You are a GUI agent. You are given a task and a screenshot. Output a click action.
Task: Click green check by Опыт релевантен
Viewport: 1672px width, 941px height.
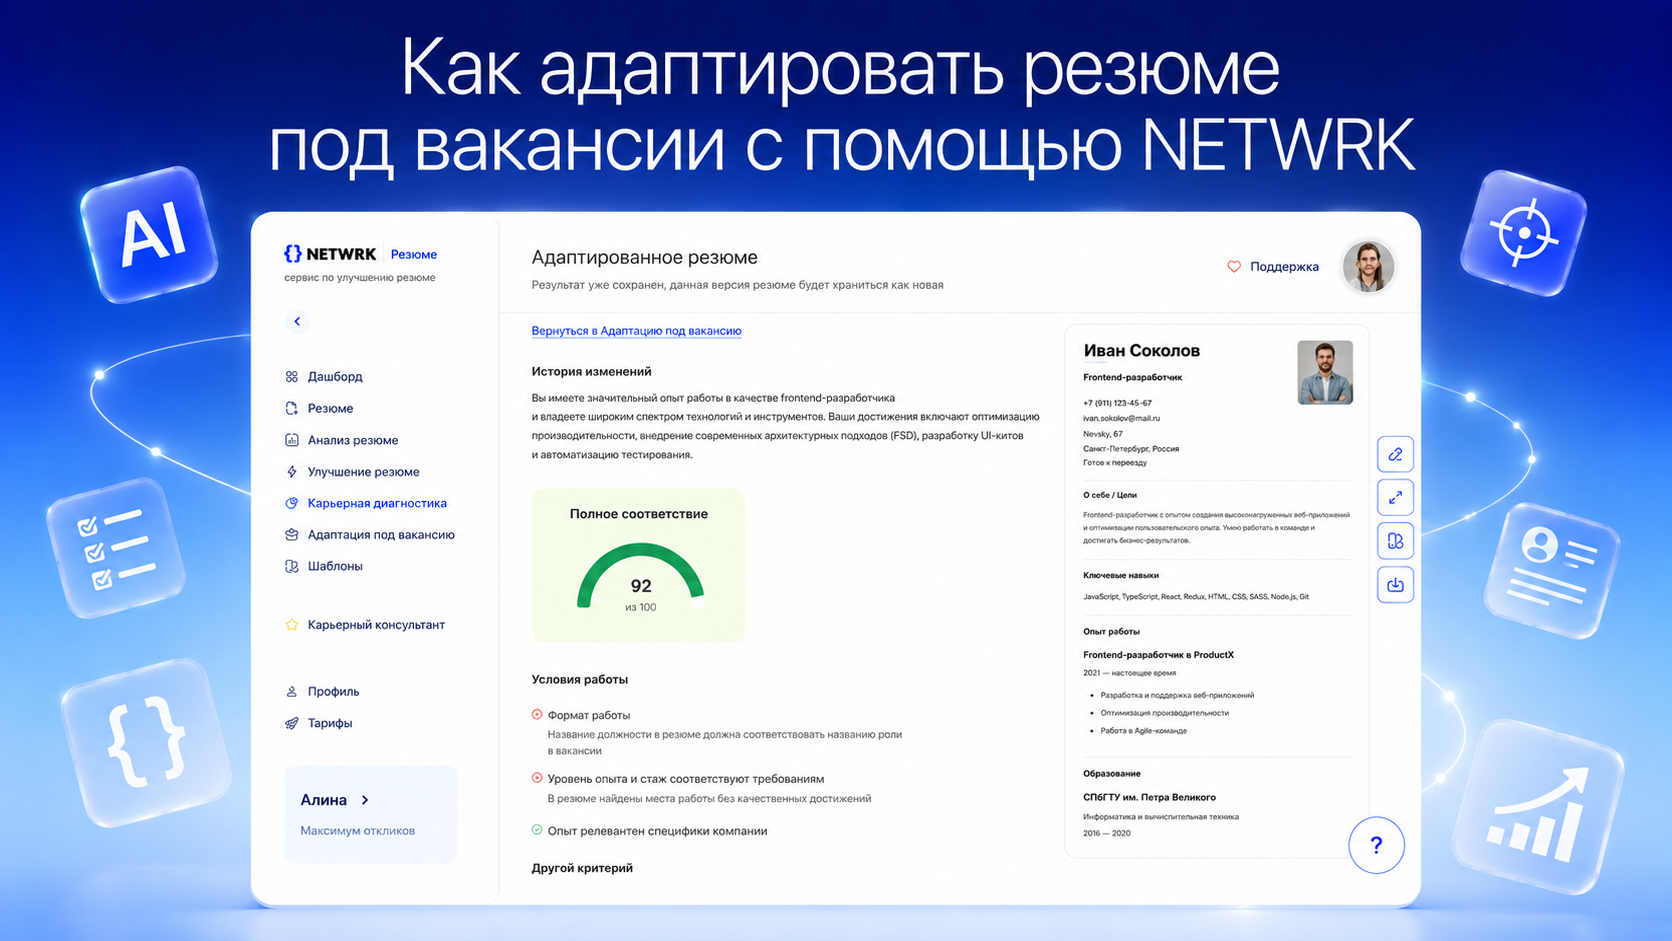[x=537, y=830]
